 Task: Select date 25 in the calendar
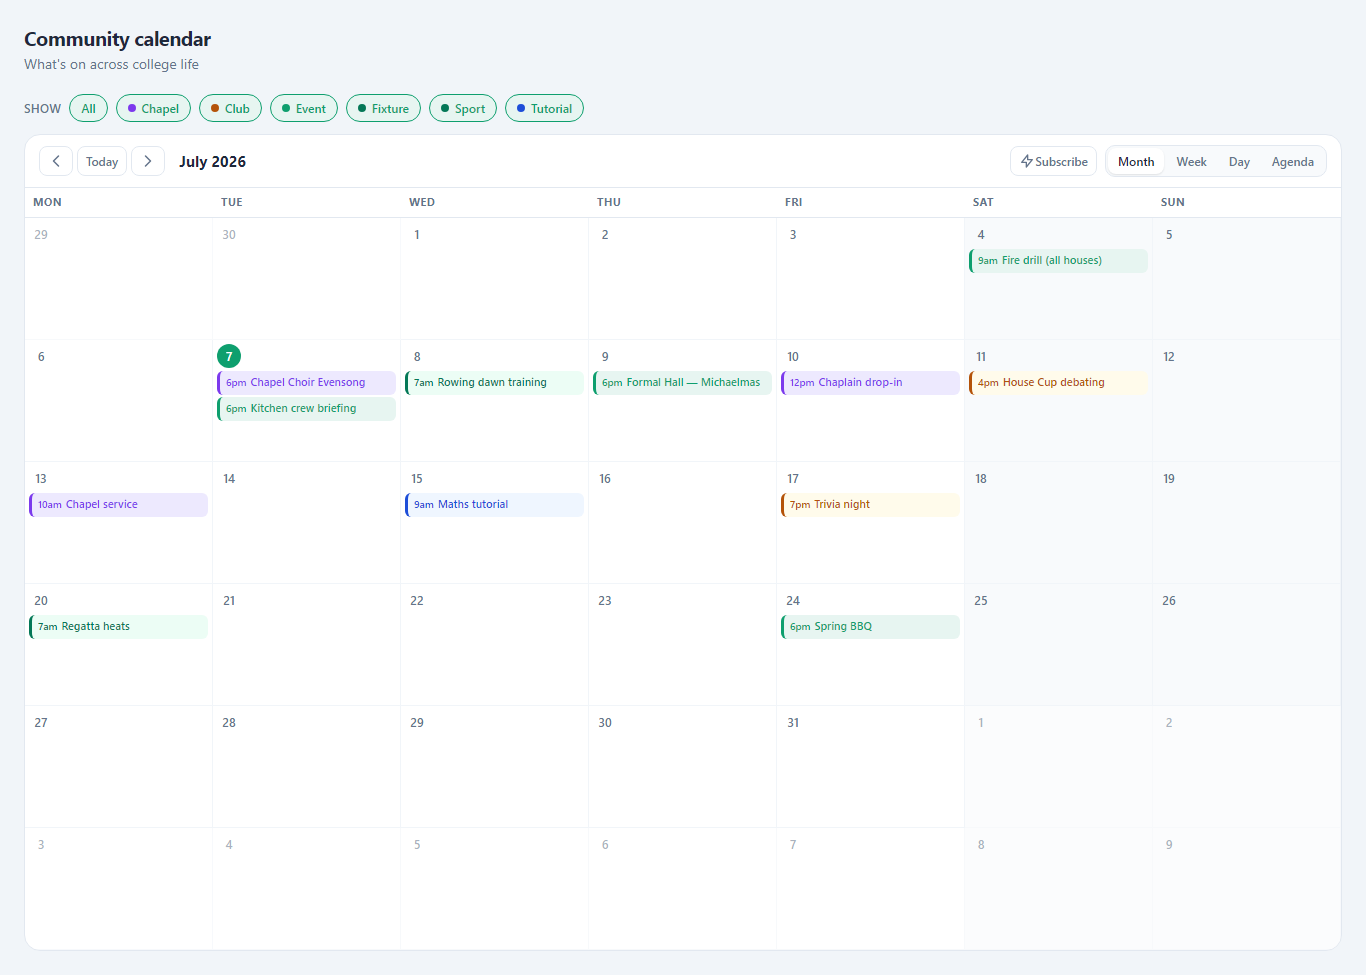pyautogui.click(x=981, y=601)
